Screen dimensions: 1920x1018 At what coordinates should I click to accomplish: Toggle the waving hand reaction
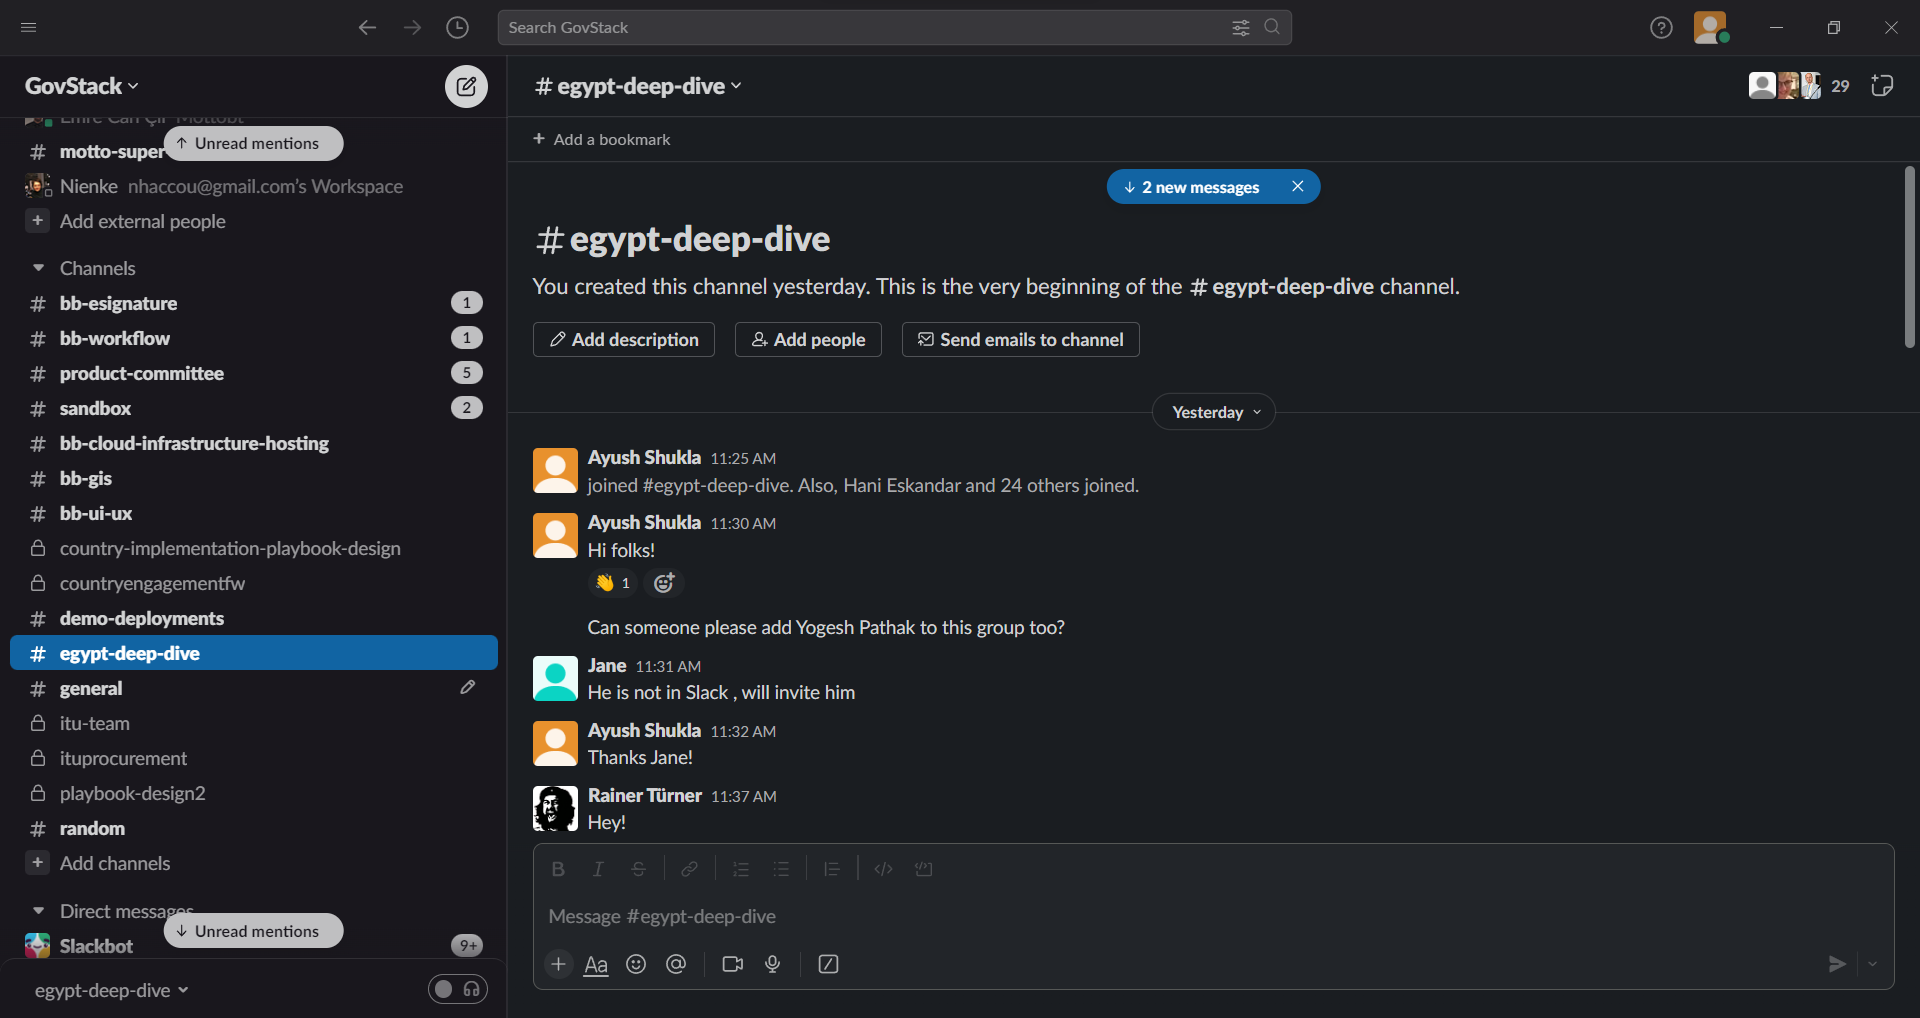click(613, 583)
